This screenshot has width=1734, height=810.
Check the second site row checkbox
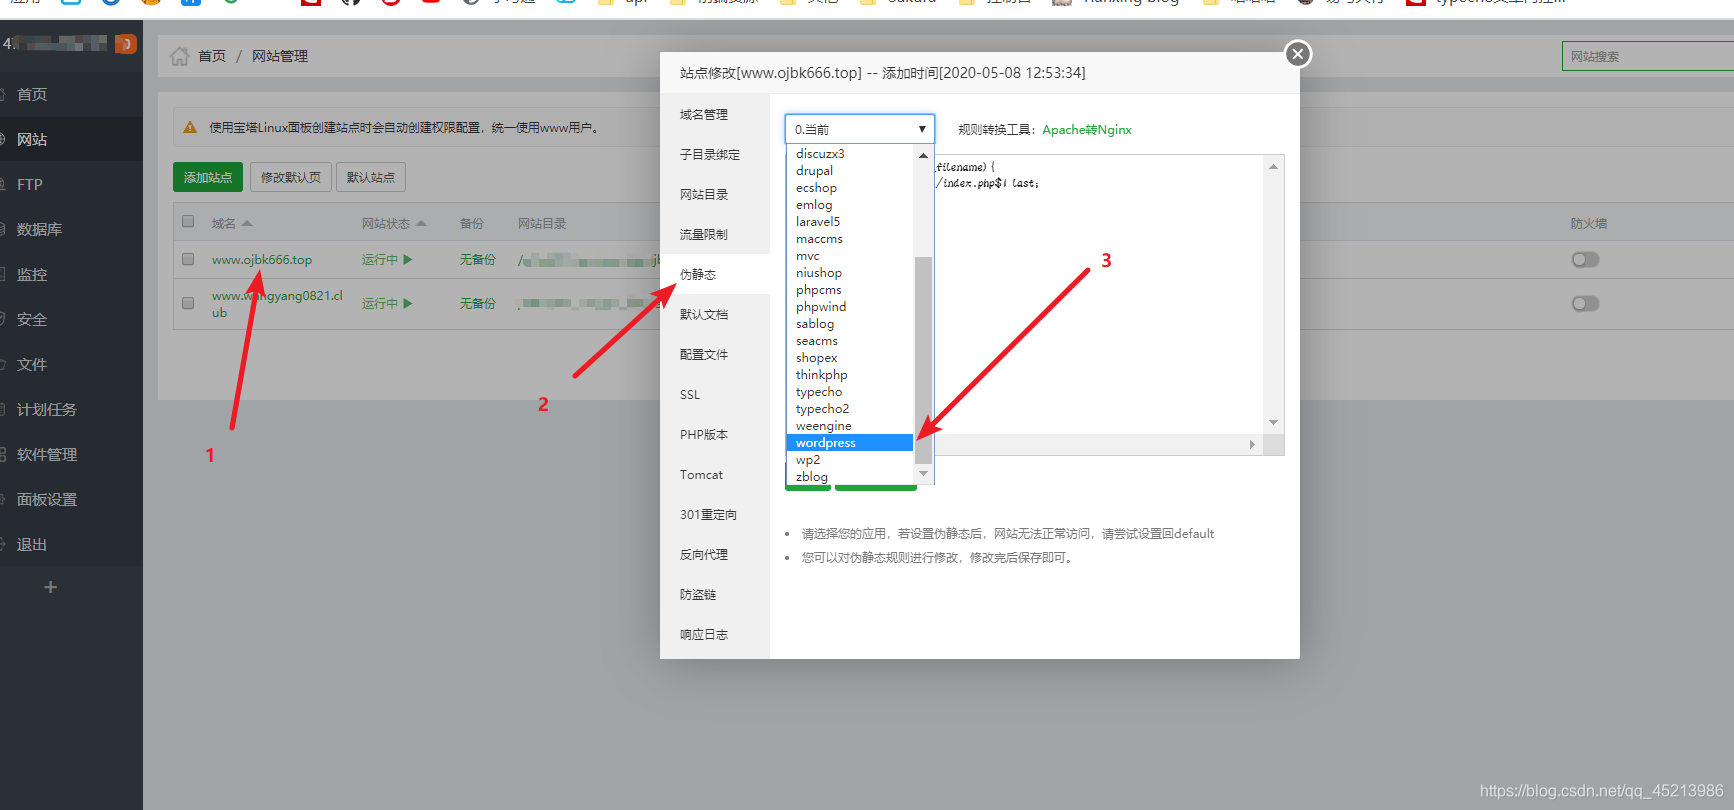click(x=188, y=303)
